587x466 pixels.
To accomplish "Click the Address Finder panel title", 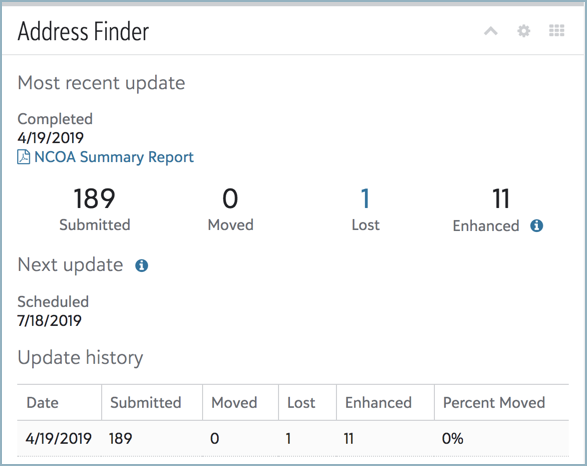I will (x=83, y=31).
